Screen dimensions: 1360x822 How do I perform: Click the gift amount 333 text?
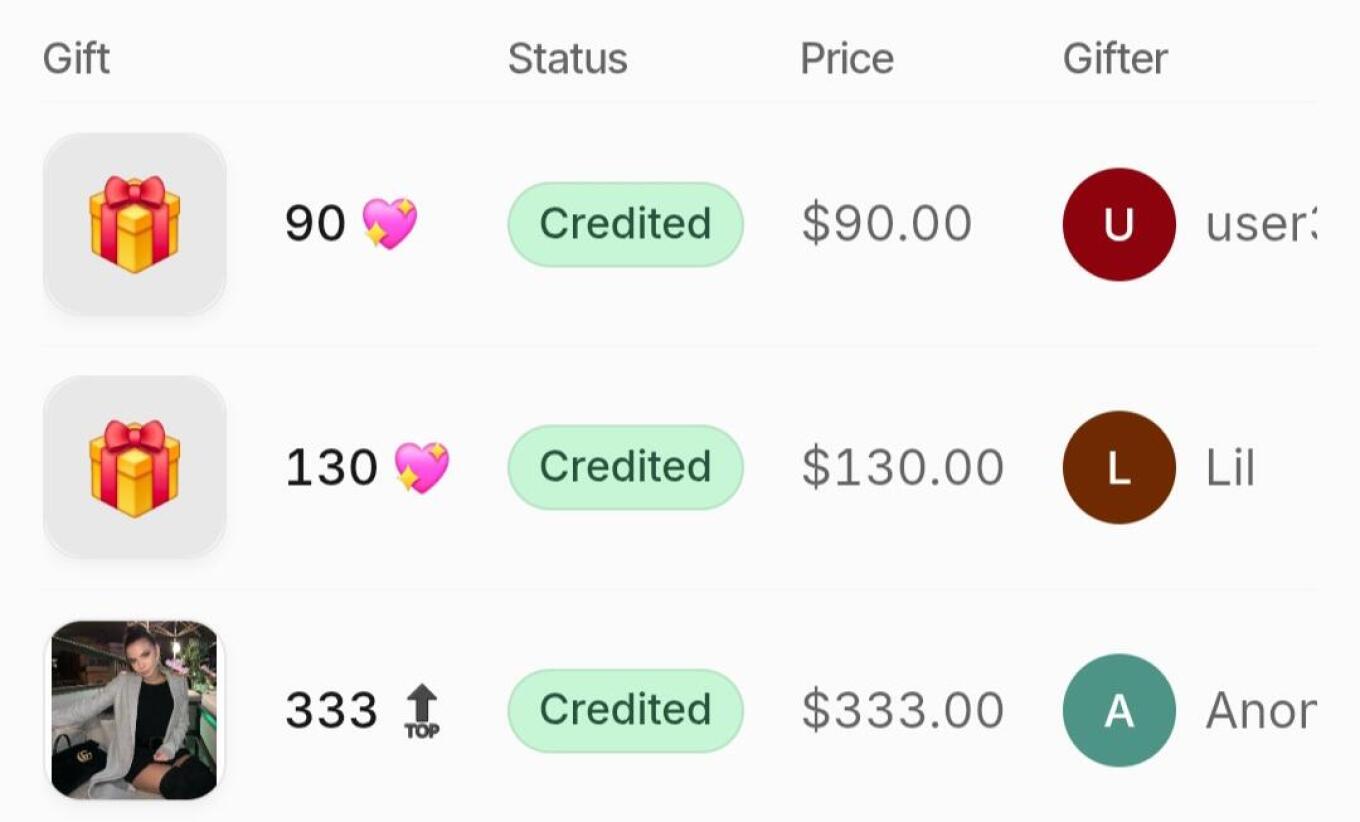[331, 711]
